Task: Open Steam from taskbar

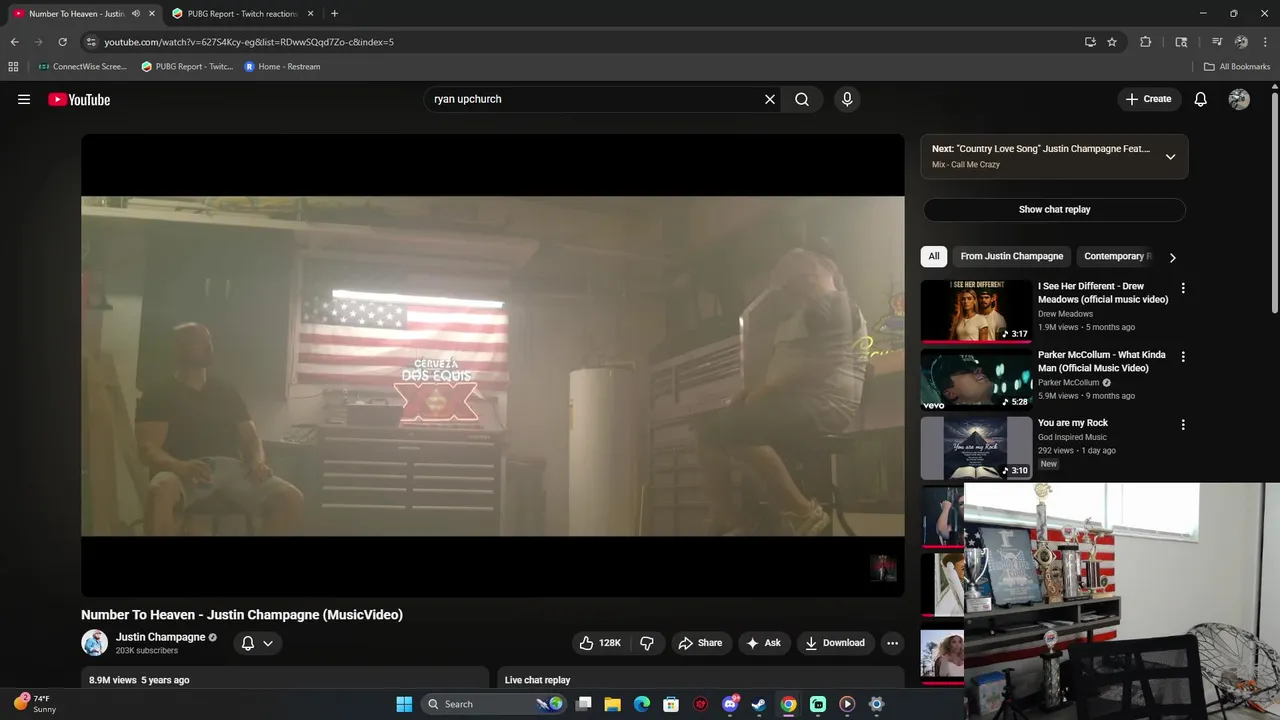Action: (759, 704)
